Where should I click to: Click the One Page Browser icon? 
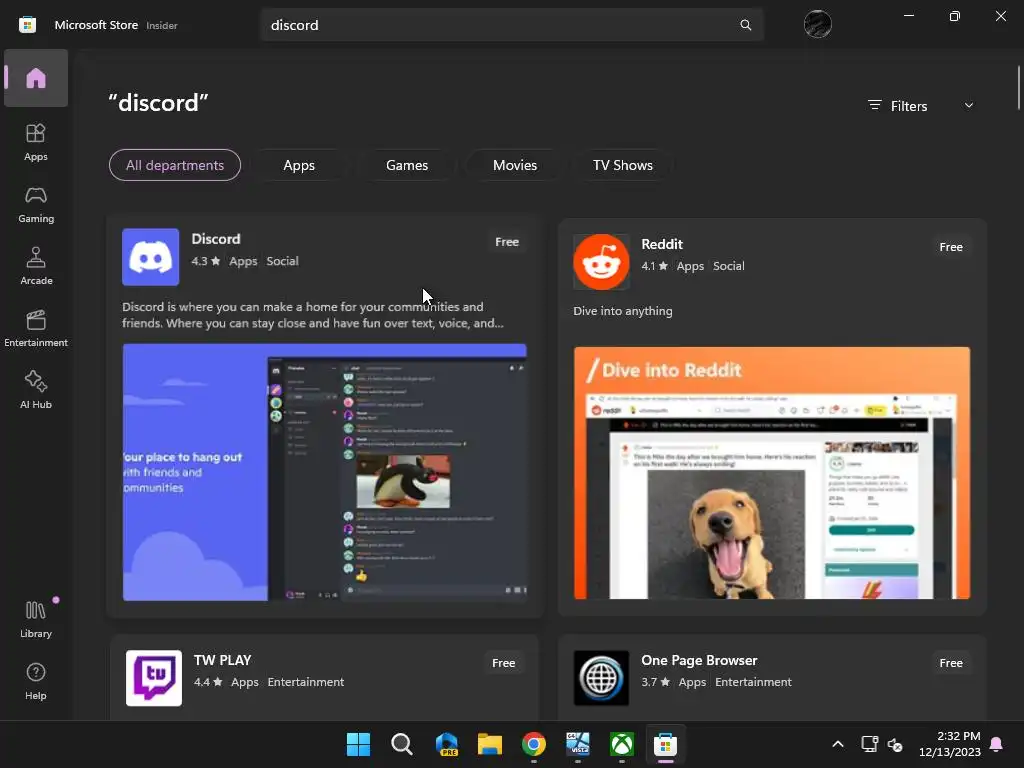coord(601,678)
